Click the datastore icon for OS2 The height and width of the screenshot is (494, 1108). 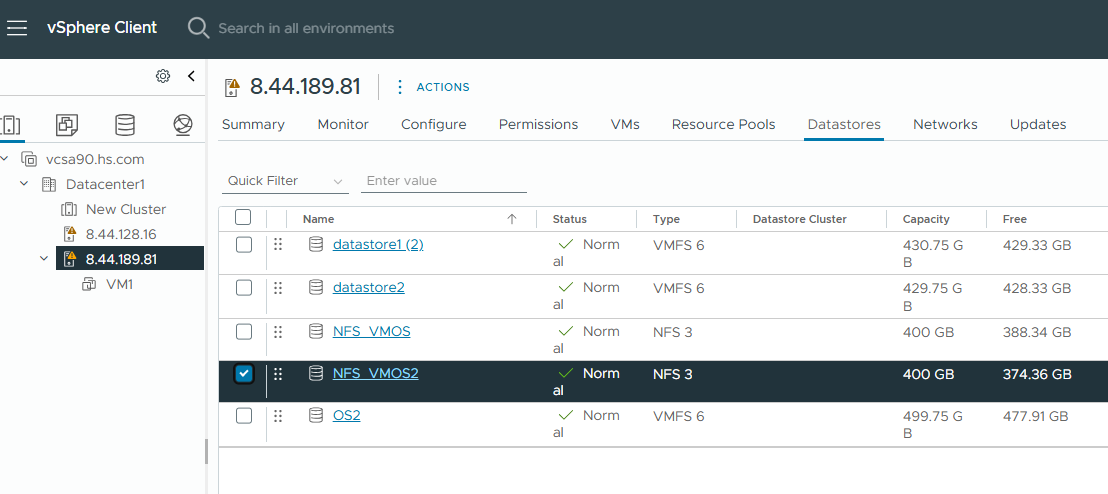pyautogui.click(x=316, y=416)
